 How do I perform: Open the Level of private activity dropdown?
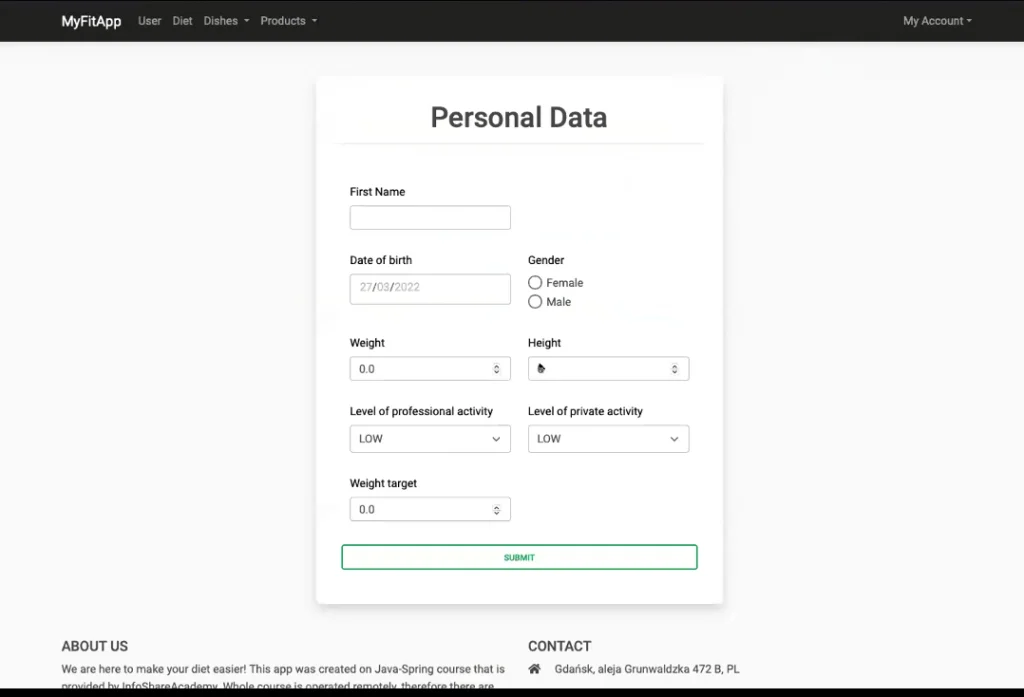(608, 439)
